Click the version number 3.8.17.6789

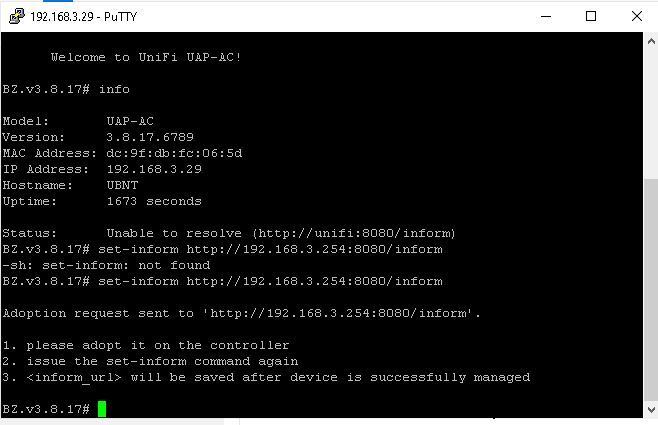click(150, 137)
